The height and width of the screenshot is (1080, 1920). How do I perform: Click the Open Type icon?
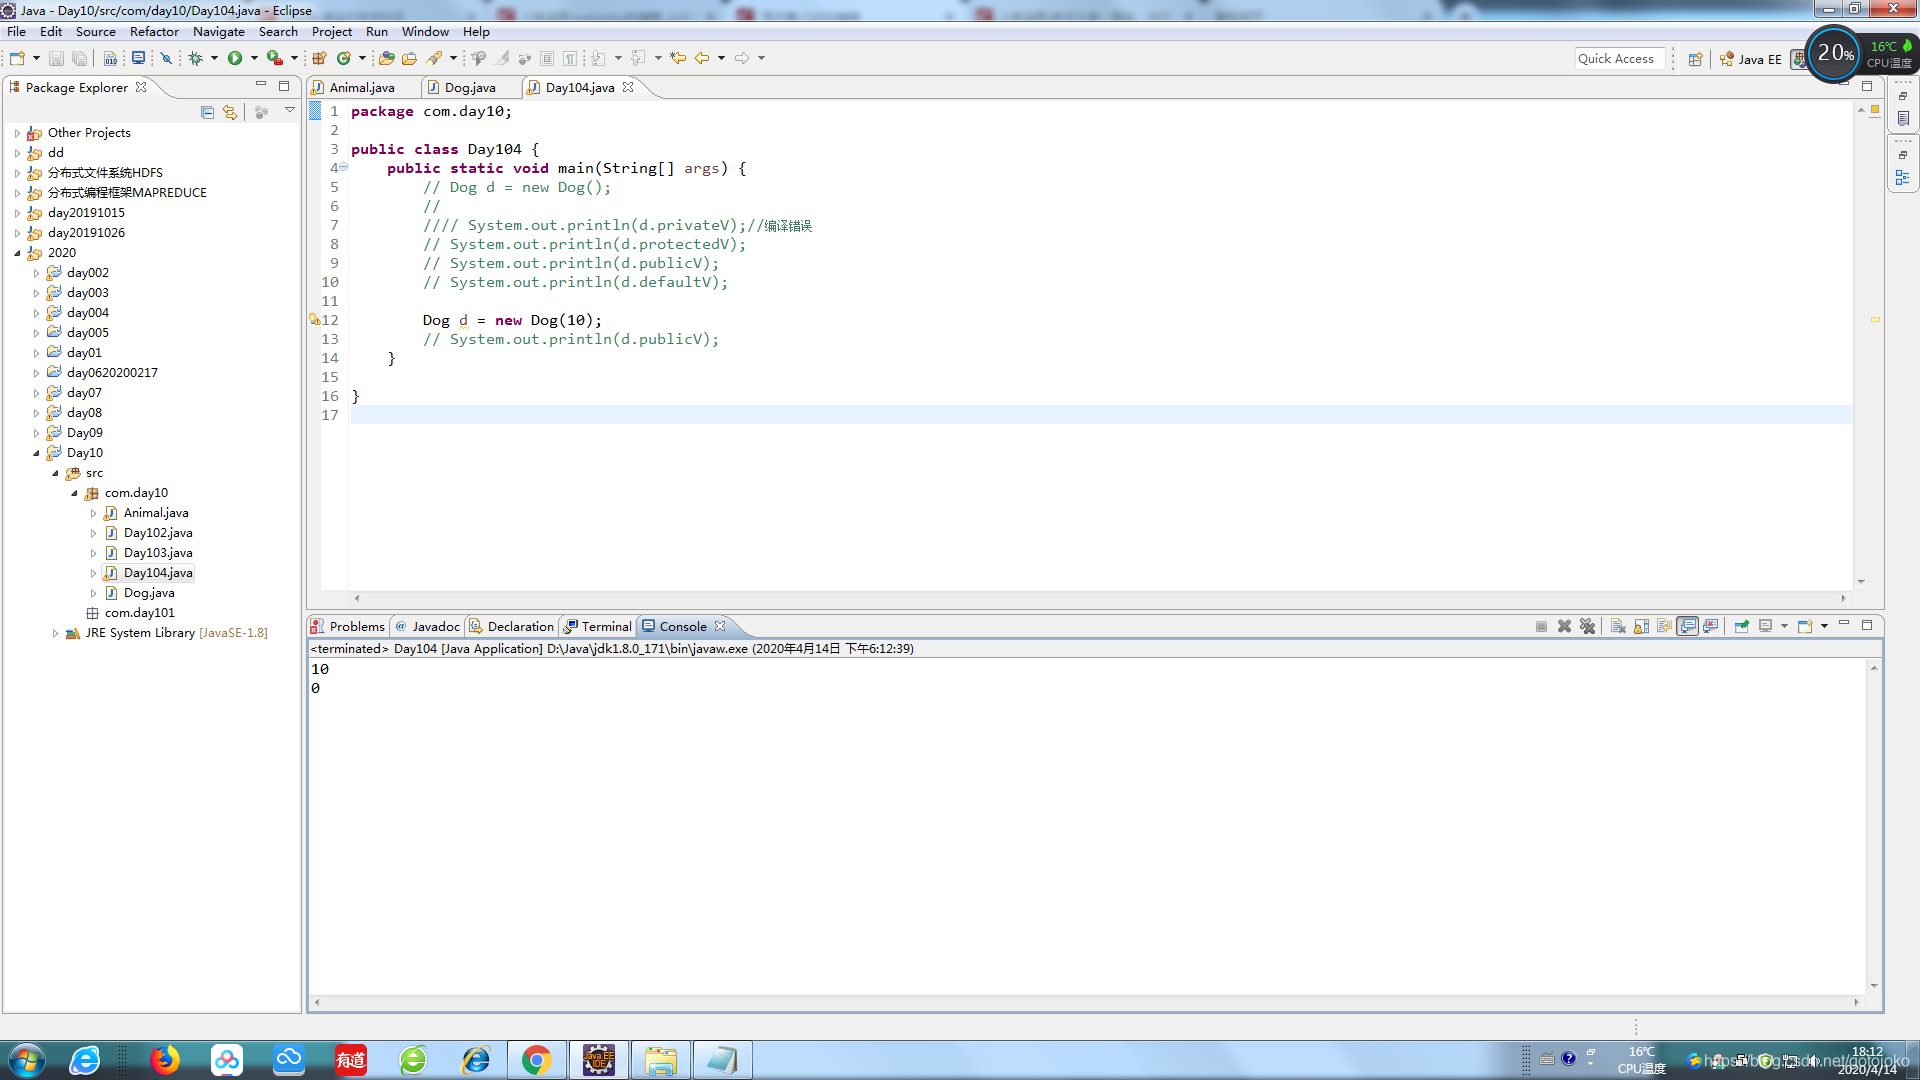(x=386, y=58)
